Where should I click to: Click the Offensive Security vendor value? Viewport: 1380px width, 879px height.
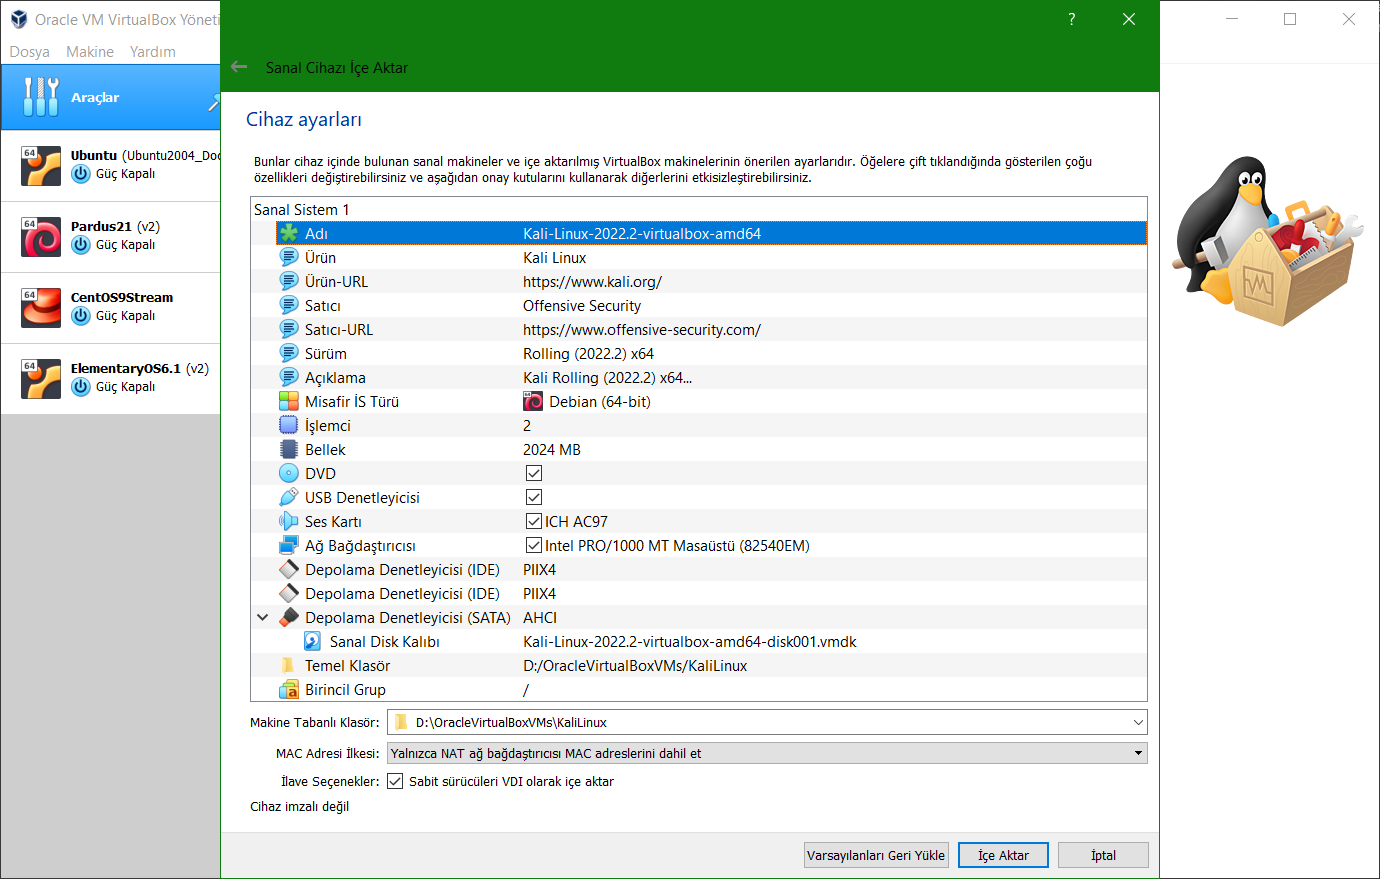coord(582,305)
